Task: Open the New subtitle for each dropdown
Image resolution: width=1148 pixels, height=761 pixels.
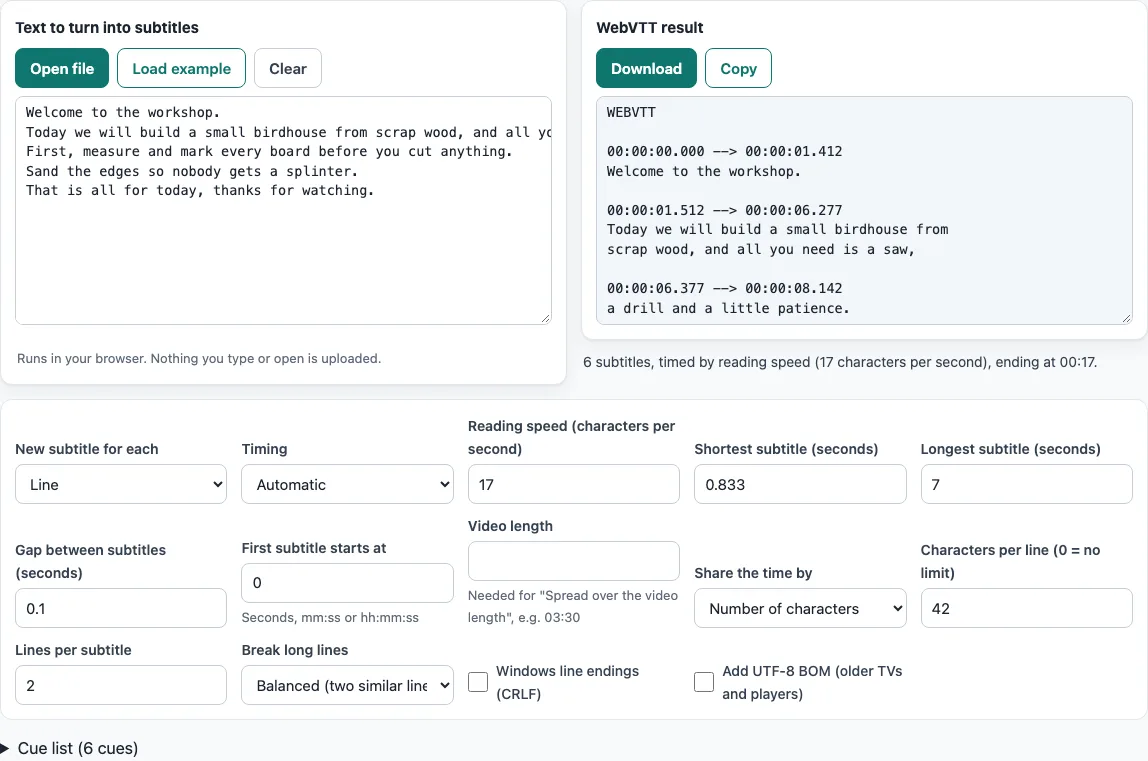Action: pos(121,484)
